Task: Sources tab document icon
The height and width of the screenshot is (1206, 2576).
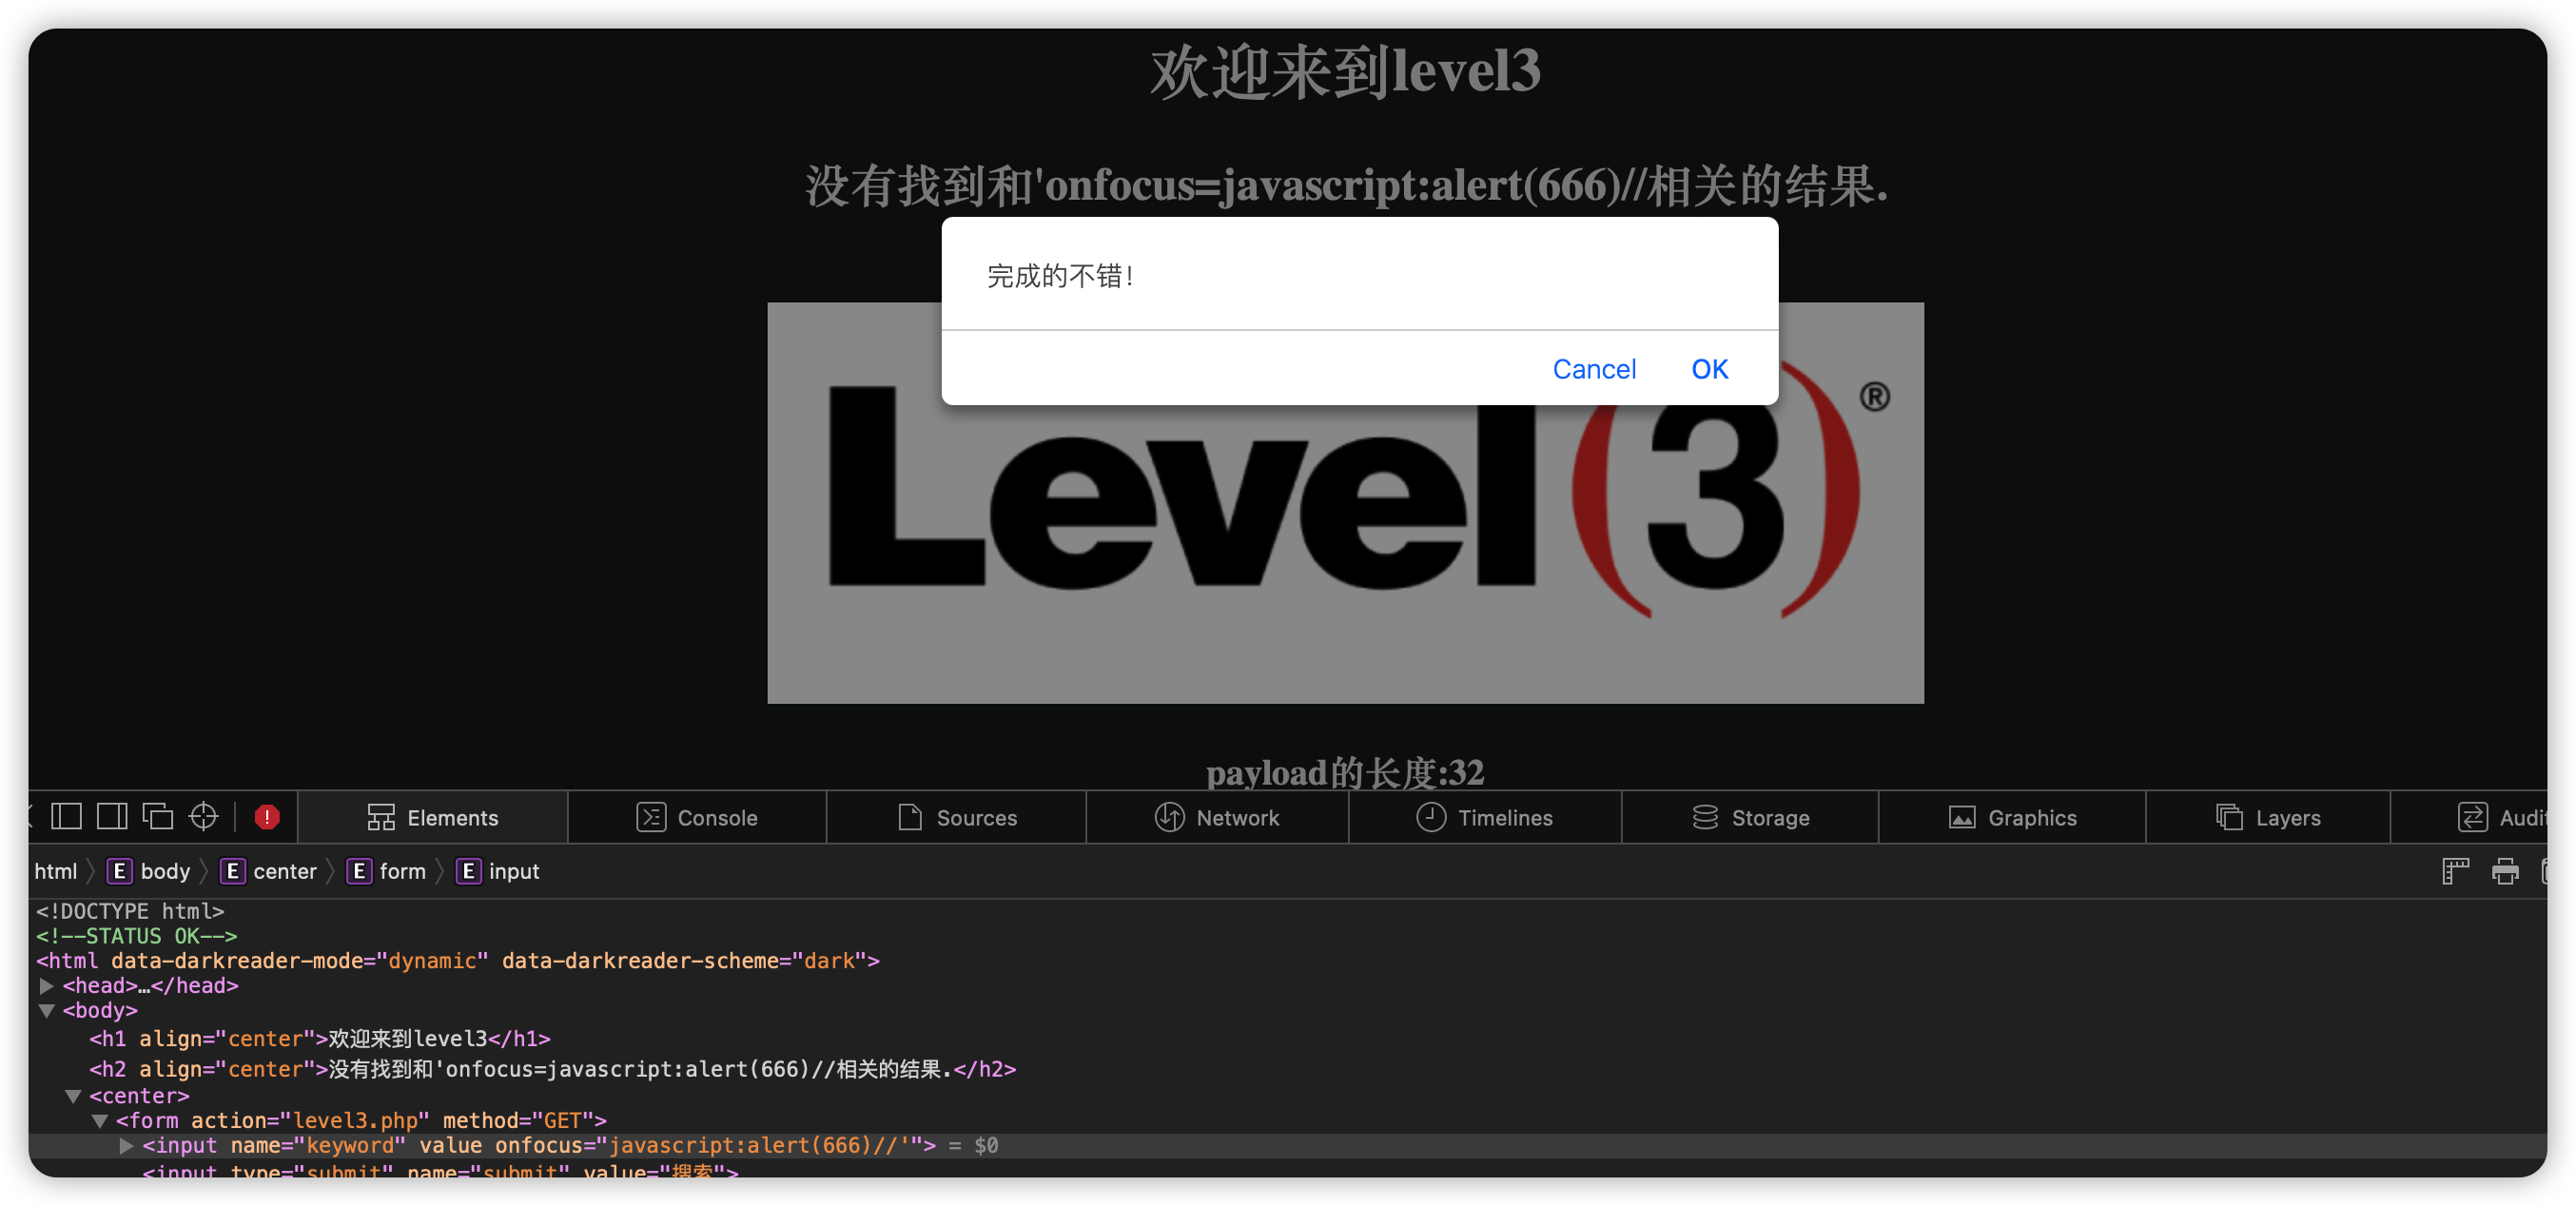Action: [910, 817]
